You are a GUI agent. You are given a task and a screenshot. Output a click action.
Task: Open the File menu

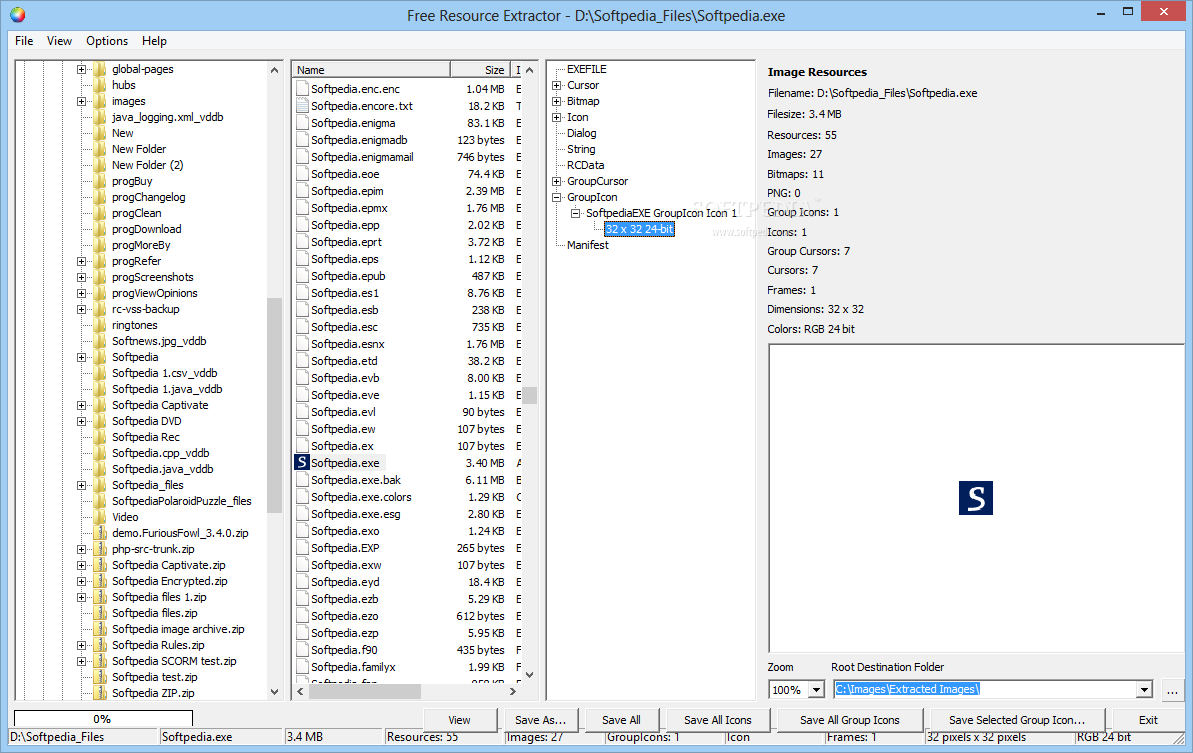point(24,41)
